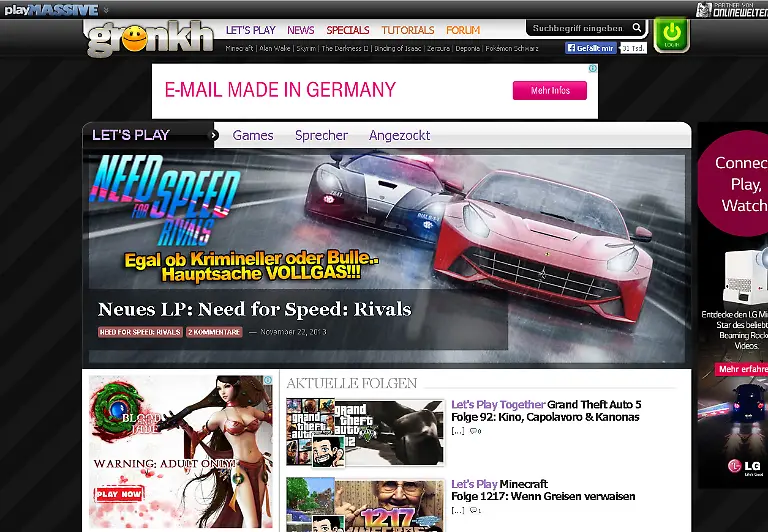Click the Mehr Infos button

pyautogui.click(x=550, y=91)
